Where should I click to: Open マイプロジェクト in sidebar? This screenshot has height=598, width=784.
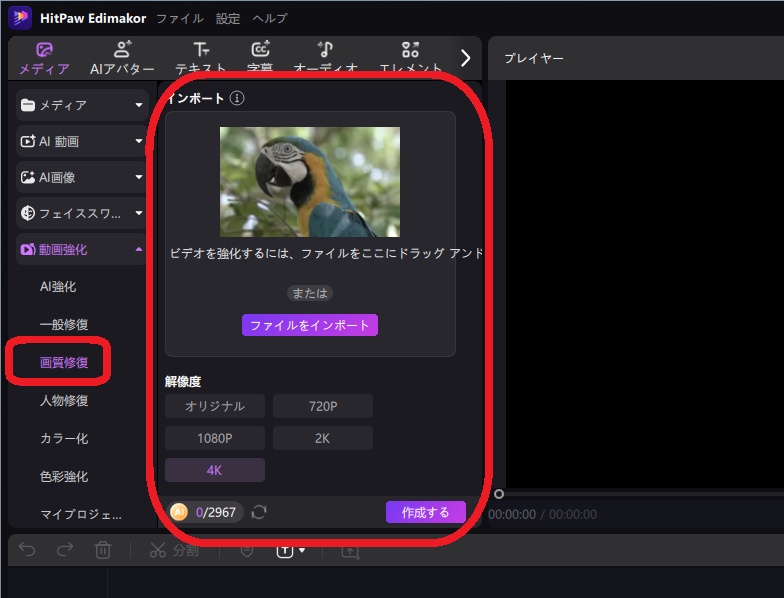81,514
